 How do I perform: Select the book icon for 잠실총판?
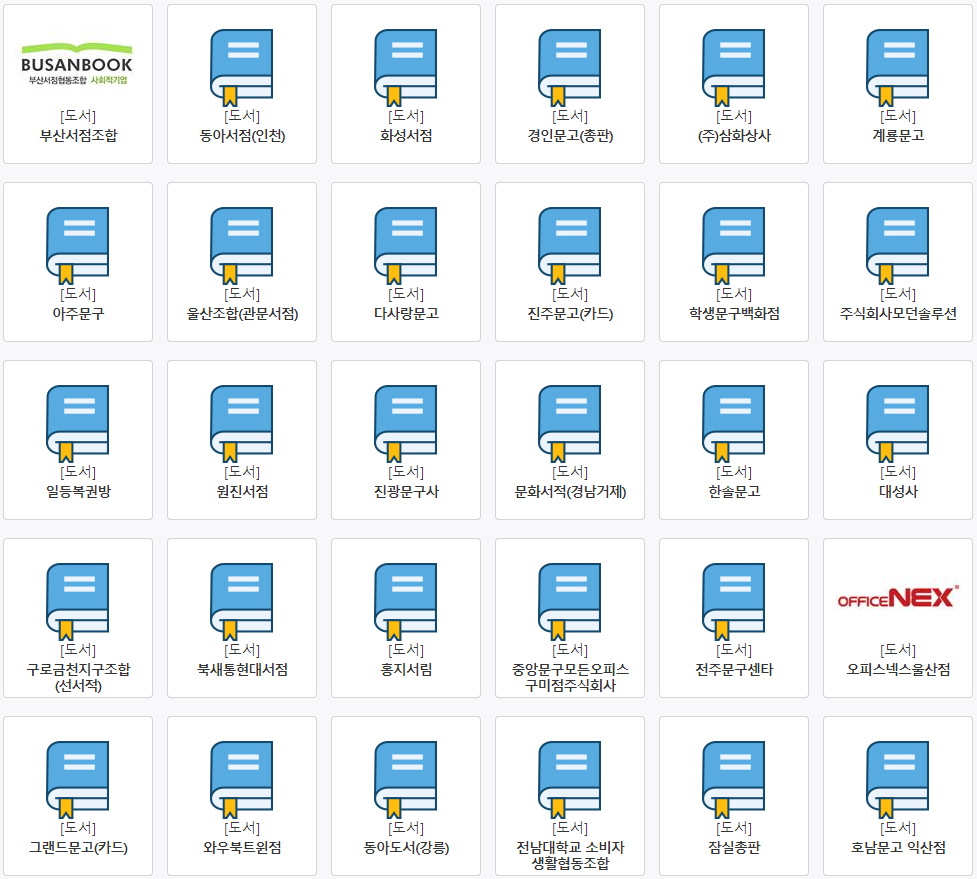coord(733,780)
